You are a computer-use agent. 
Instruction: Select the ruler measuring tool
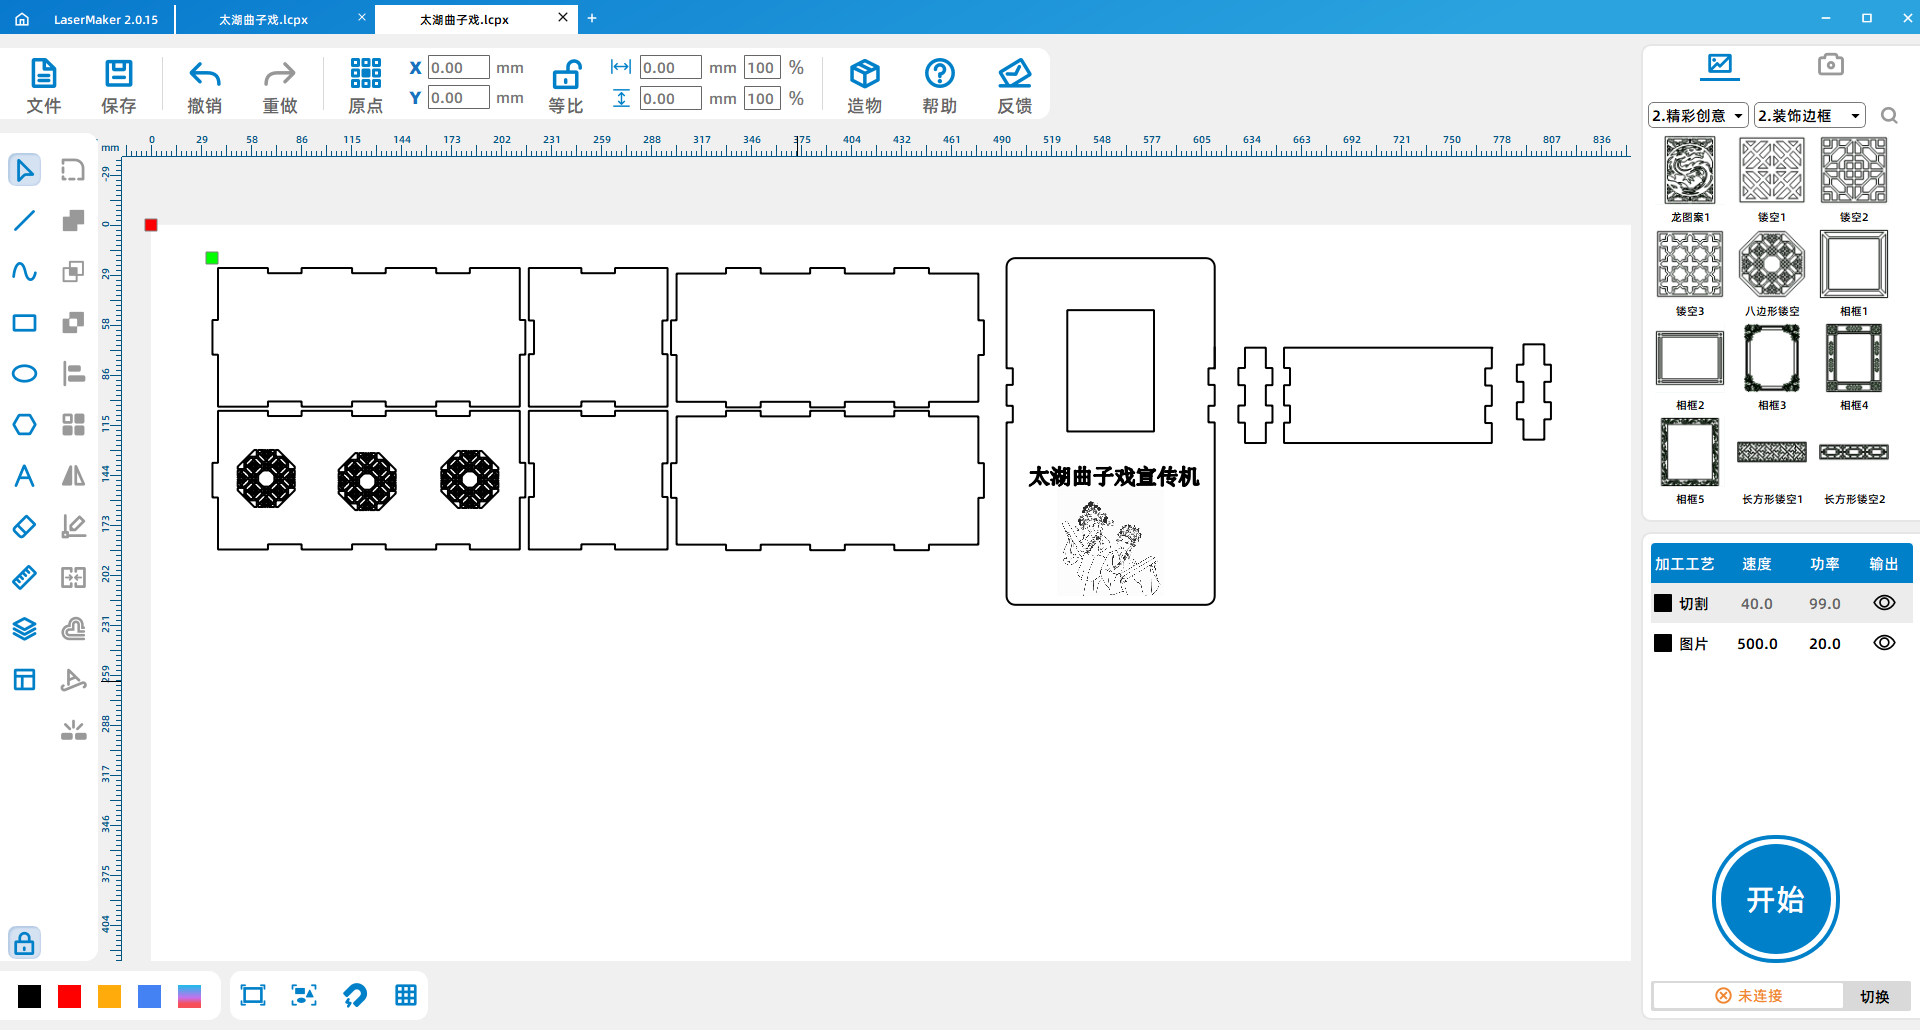[x=24, y=577]
